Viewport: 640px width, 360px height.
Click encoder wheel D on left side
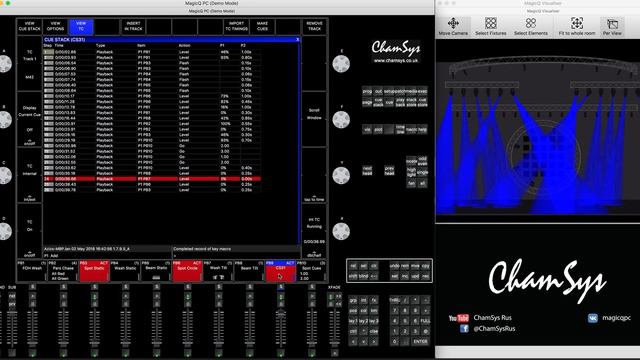[x=5, y=231]
